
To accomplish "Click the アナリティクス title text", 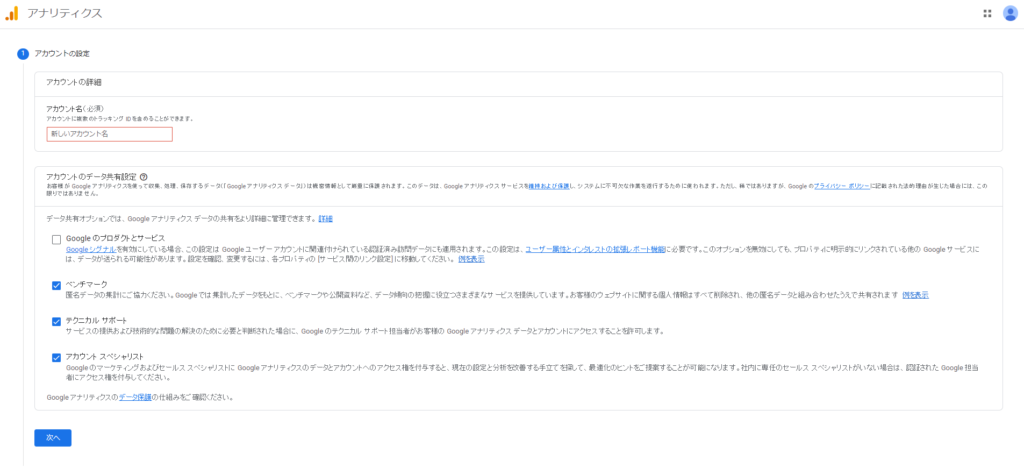I will (65, 13).
